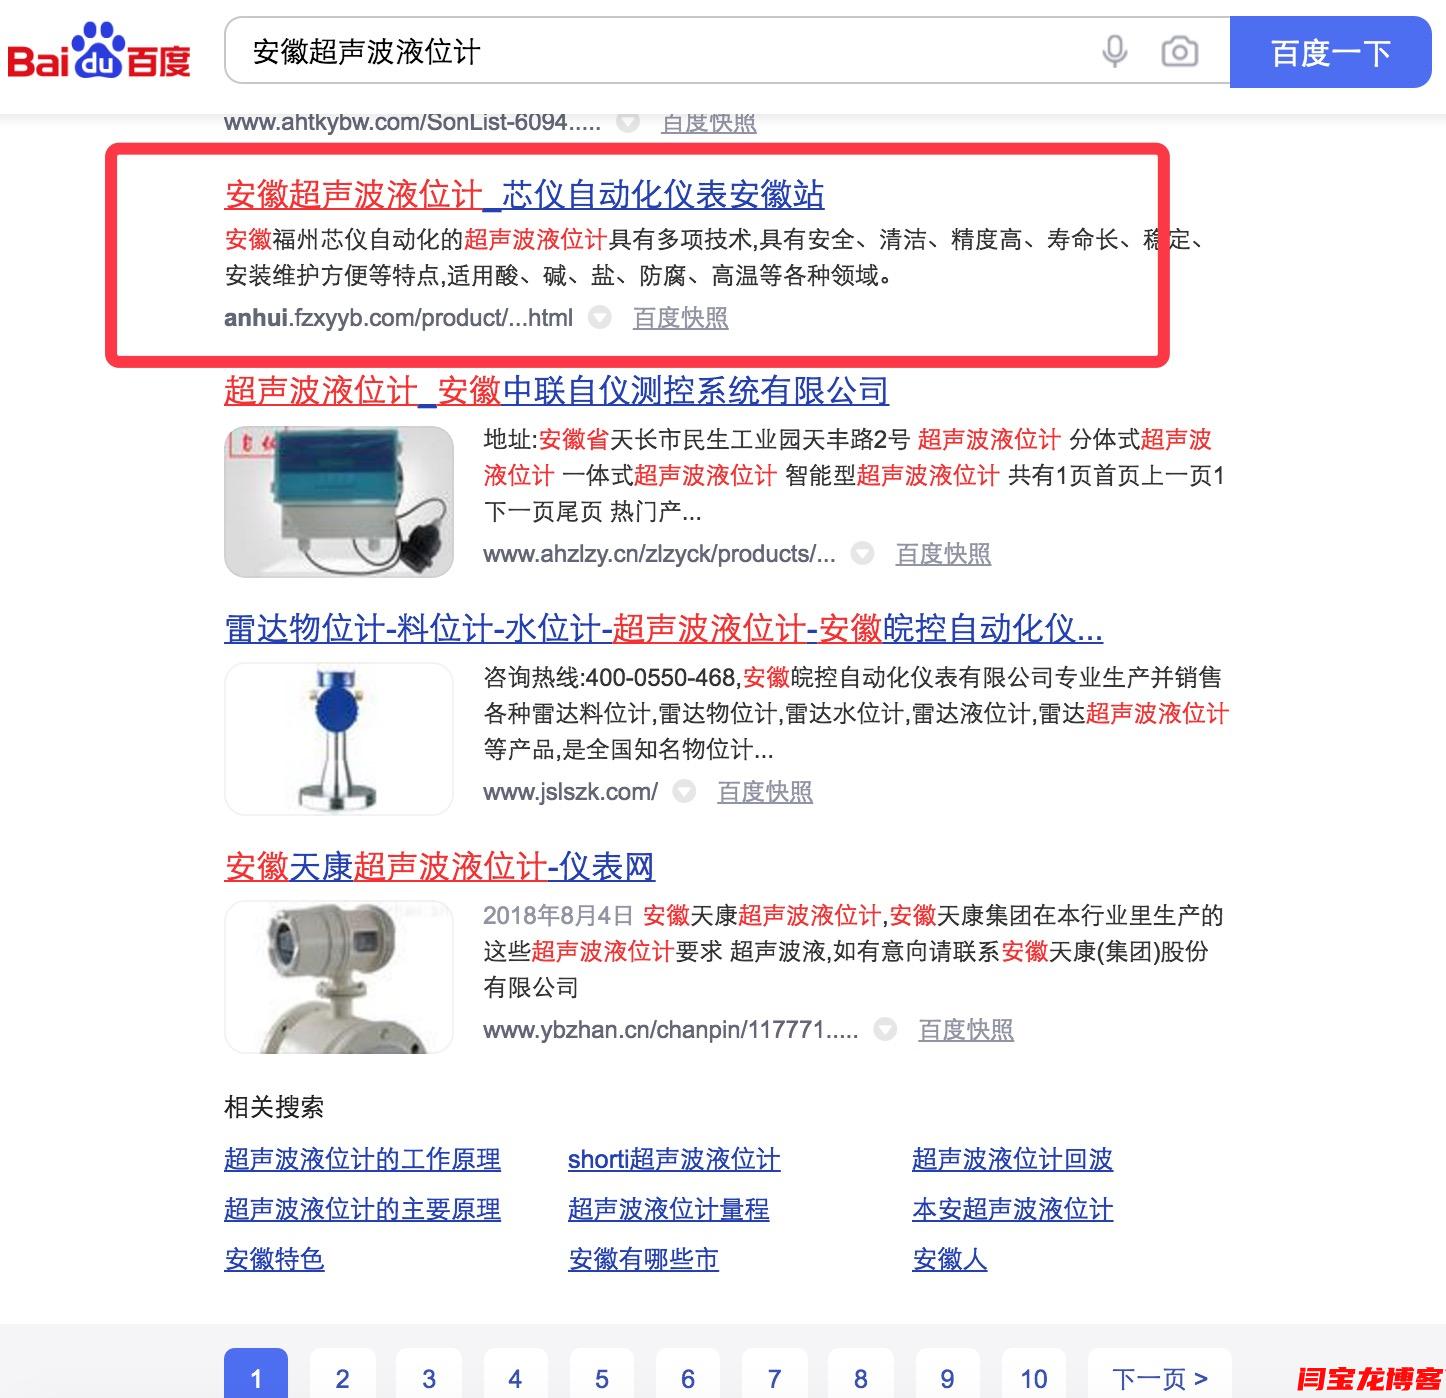Open result 安徽天康超声波液位计-仪表网
Image resolution: width=1446 pixels, height=1398 pixels.
point(439,866)
